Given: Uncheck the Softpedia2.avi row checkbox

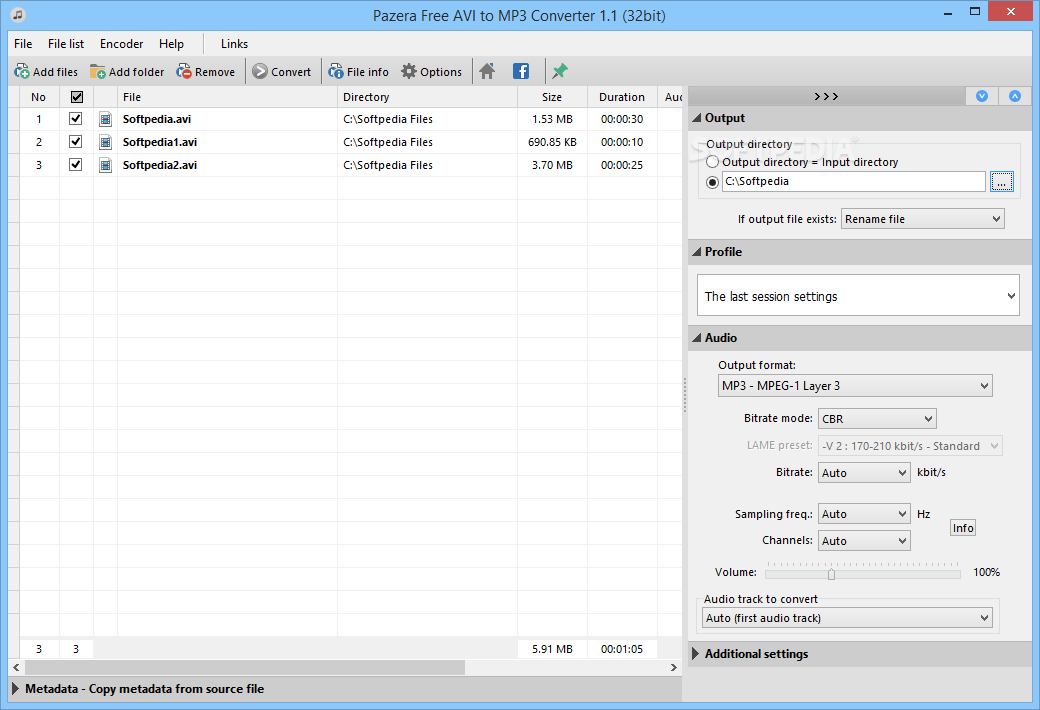Looking at the screenshot, I should coord(76,165).
